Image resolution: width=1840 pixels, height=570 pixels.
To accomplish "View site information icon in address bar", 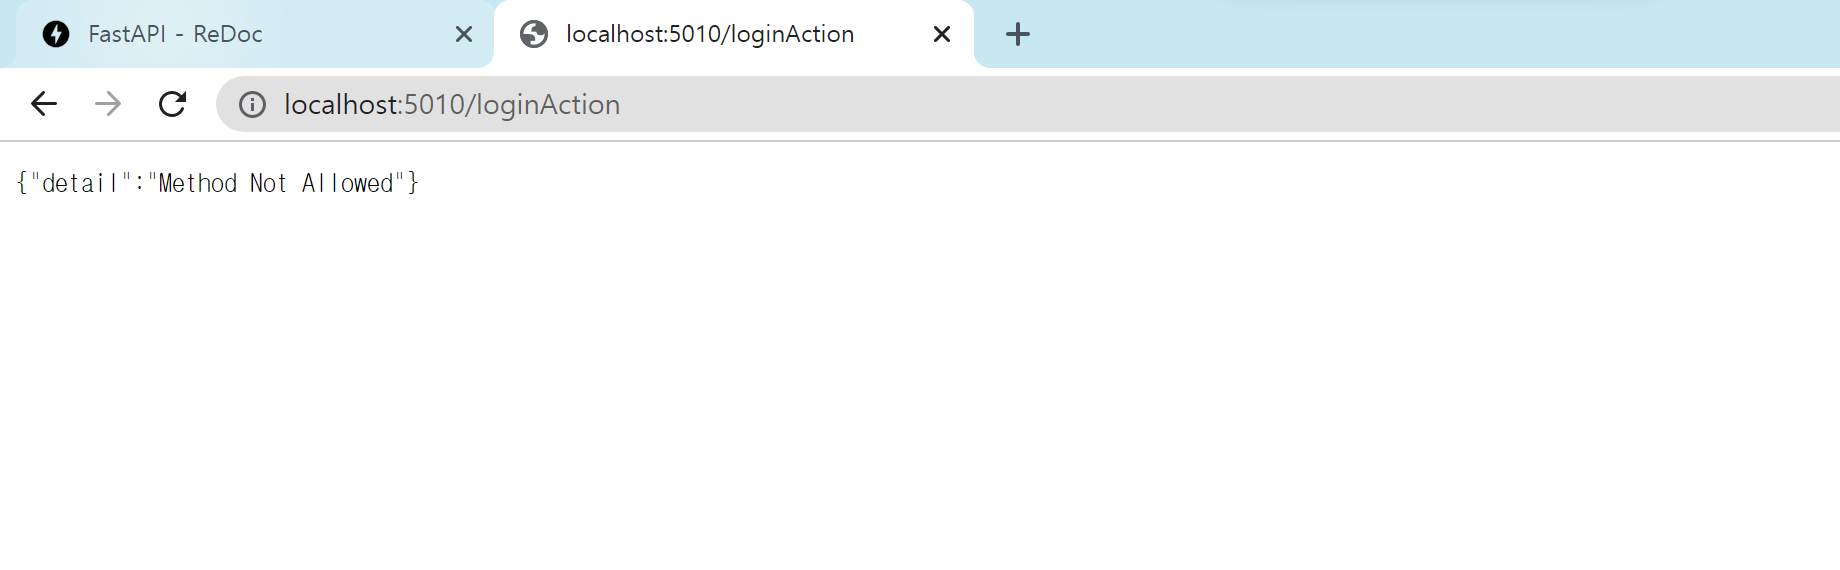I will [x=252, y=105].
